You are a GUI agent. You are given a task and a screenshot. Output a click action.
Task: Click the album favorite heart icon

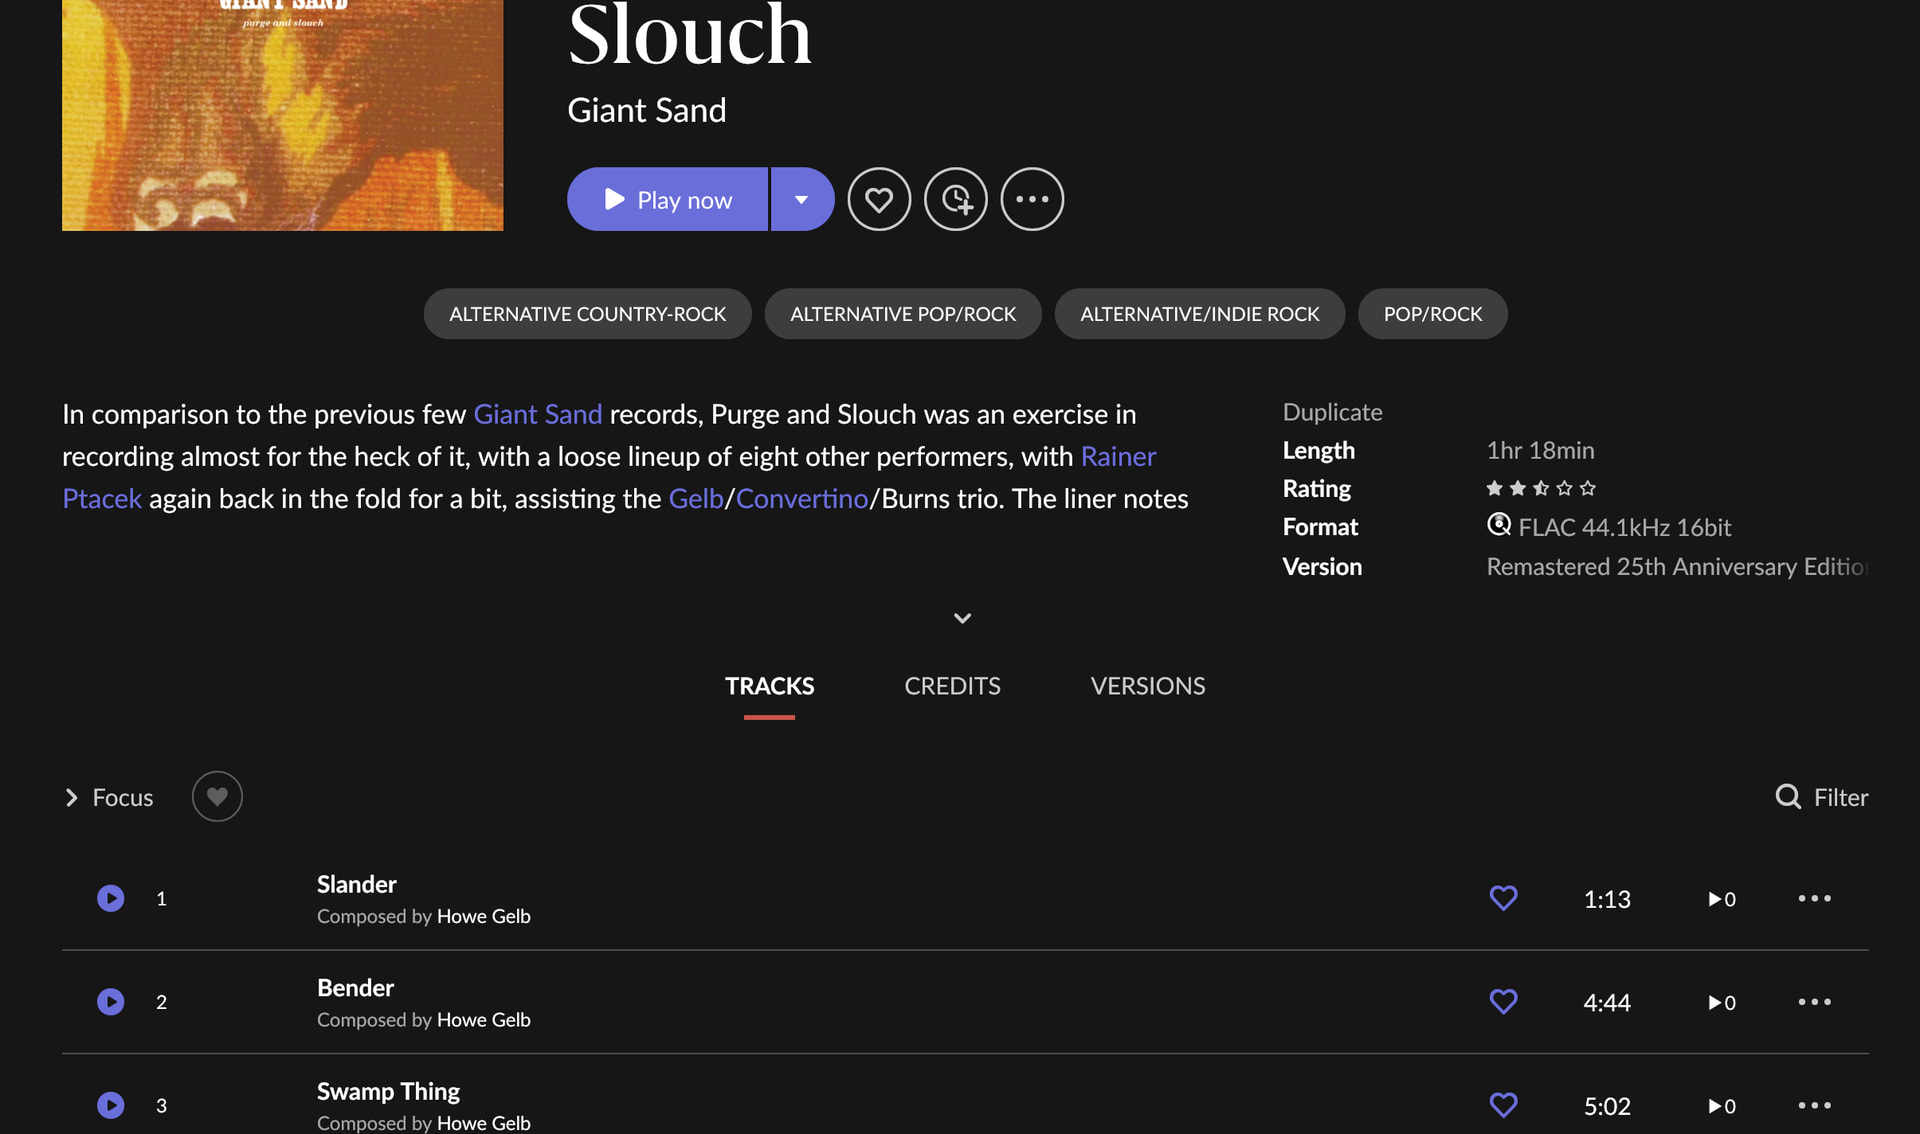tap(879, 199)
